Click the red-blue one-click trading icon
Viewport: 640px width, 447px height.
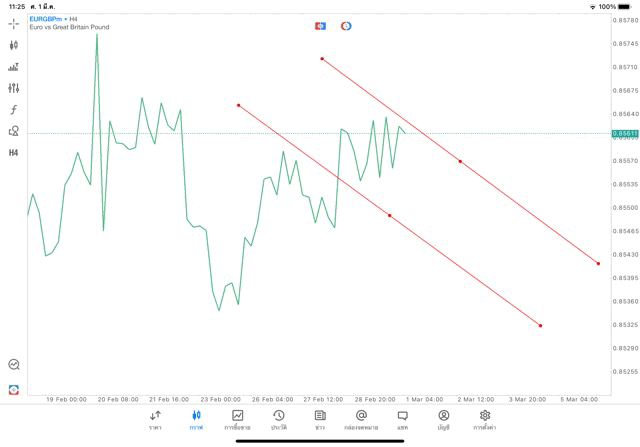tap(320, 26)
